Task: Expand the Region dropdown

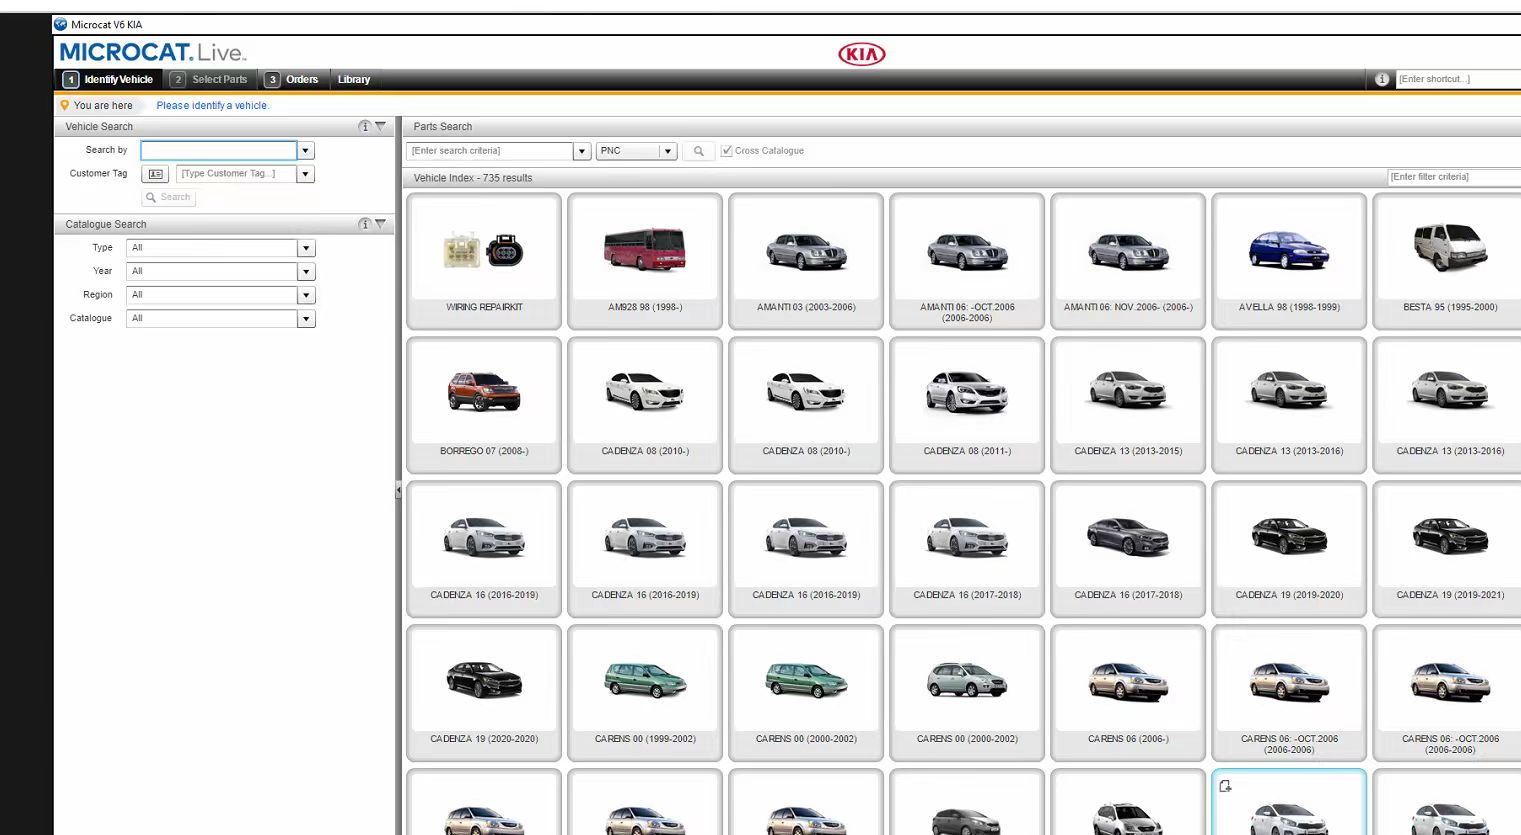Action: pyautogui.click(x=307, y=295)
